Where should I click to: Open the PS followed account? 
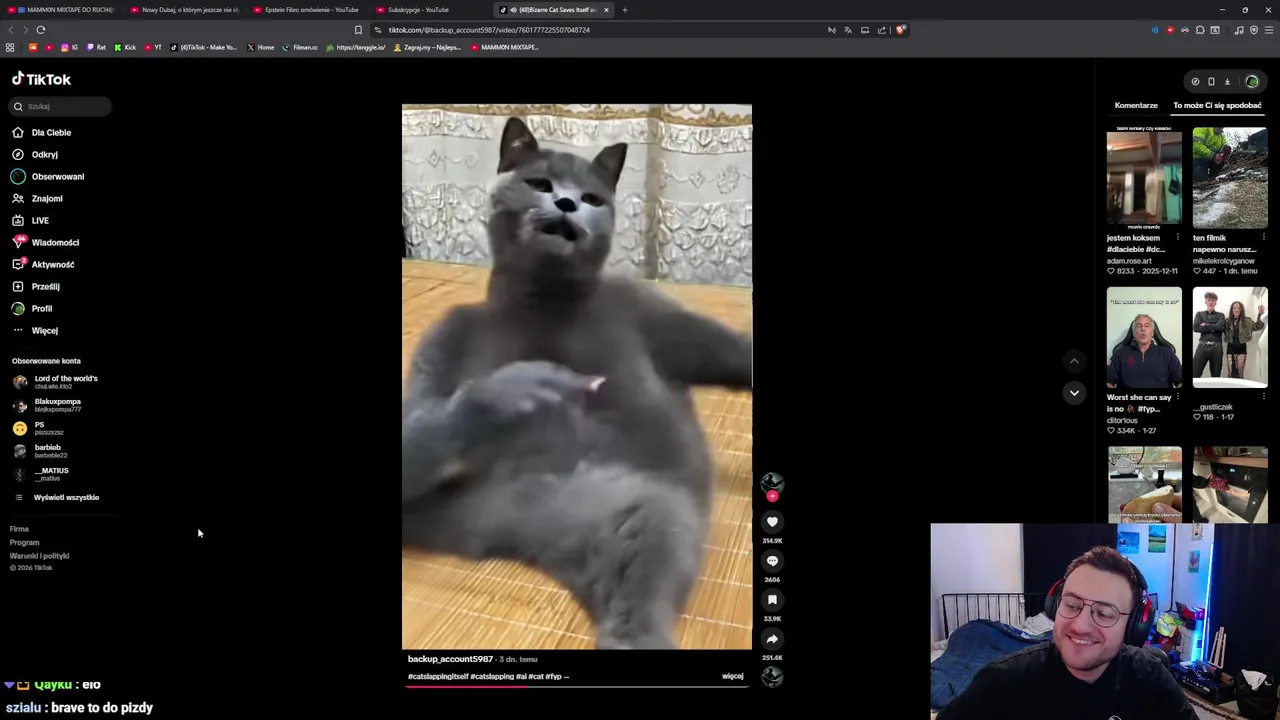click(x=38, y=428)
